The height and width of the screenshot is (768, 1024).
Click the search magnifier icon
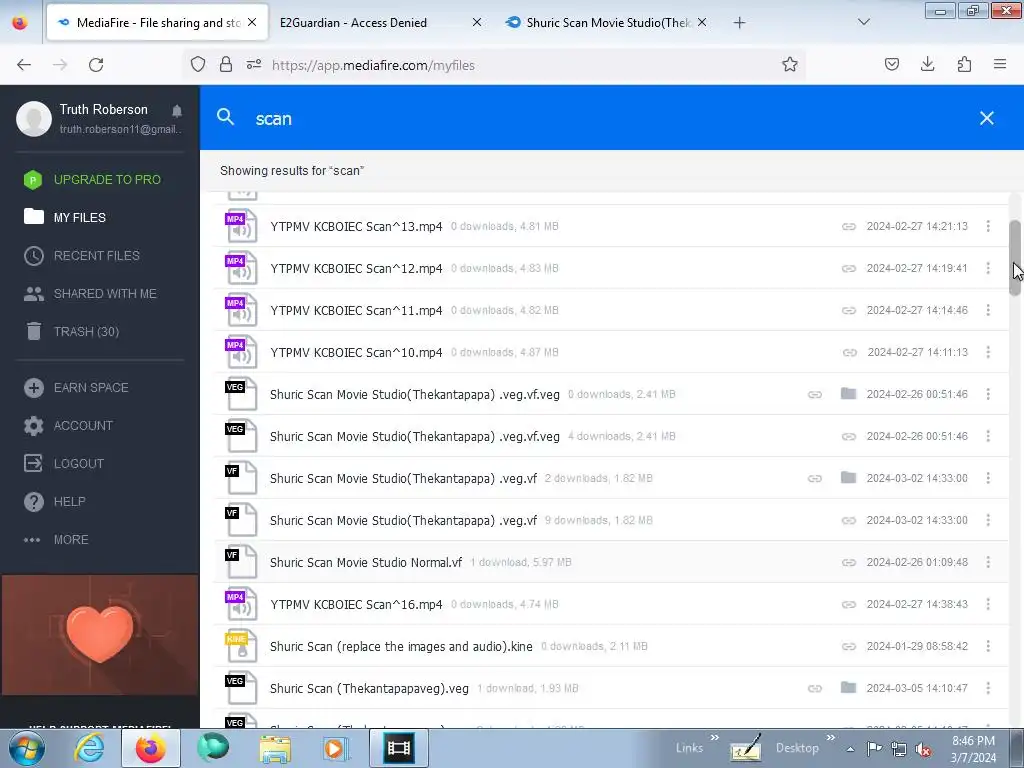pyautogui.click(x=225, y=118)
